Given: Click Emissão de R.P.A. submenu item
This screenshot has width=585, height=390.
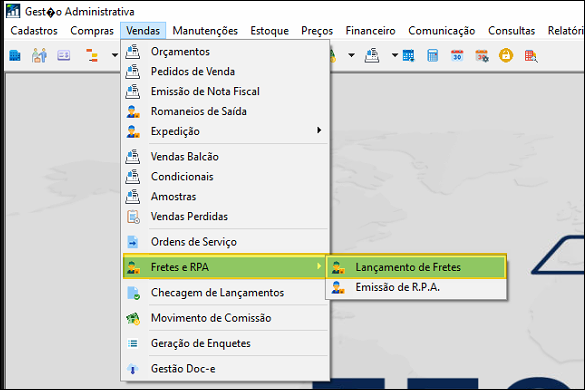Looking at the screenshot, I should tap(416, 287).
